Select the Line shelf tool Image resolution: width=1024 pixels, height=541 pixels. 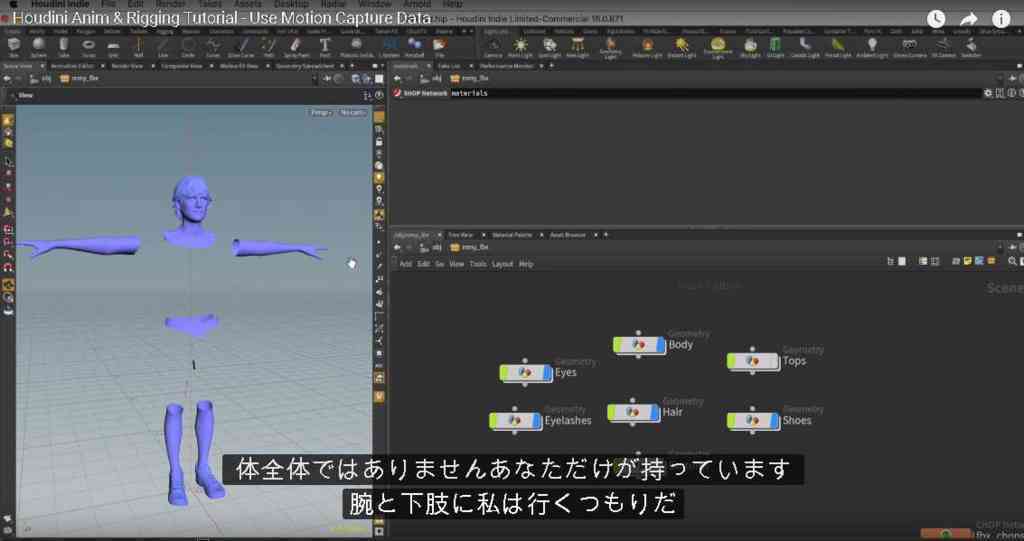[x=163, y=46]
